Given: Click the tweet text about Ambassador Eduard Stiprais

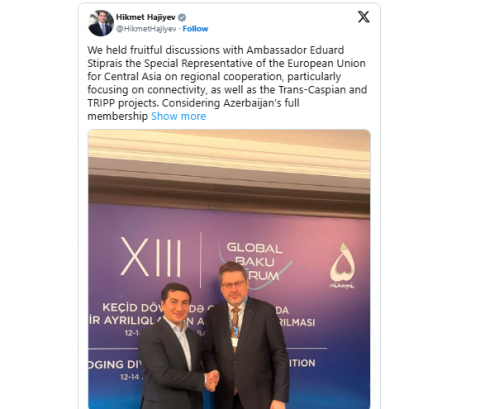Looking at the screenshot, I should (227, 83).
